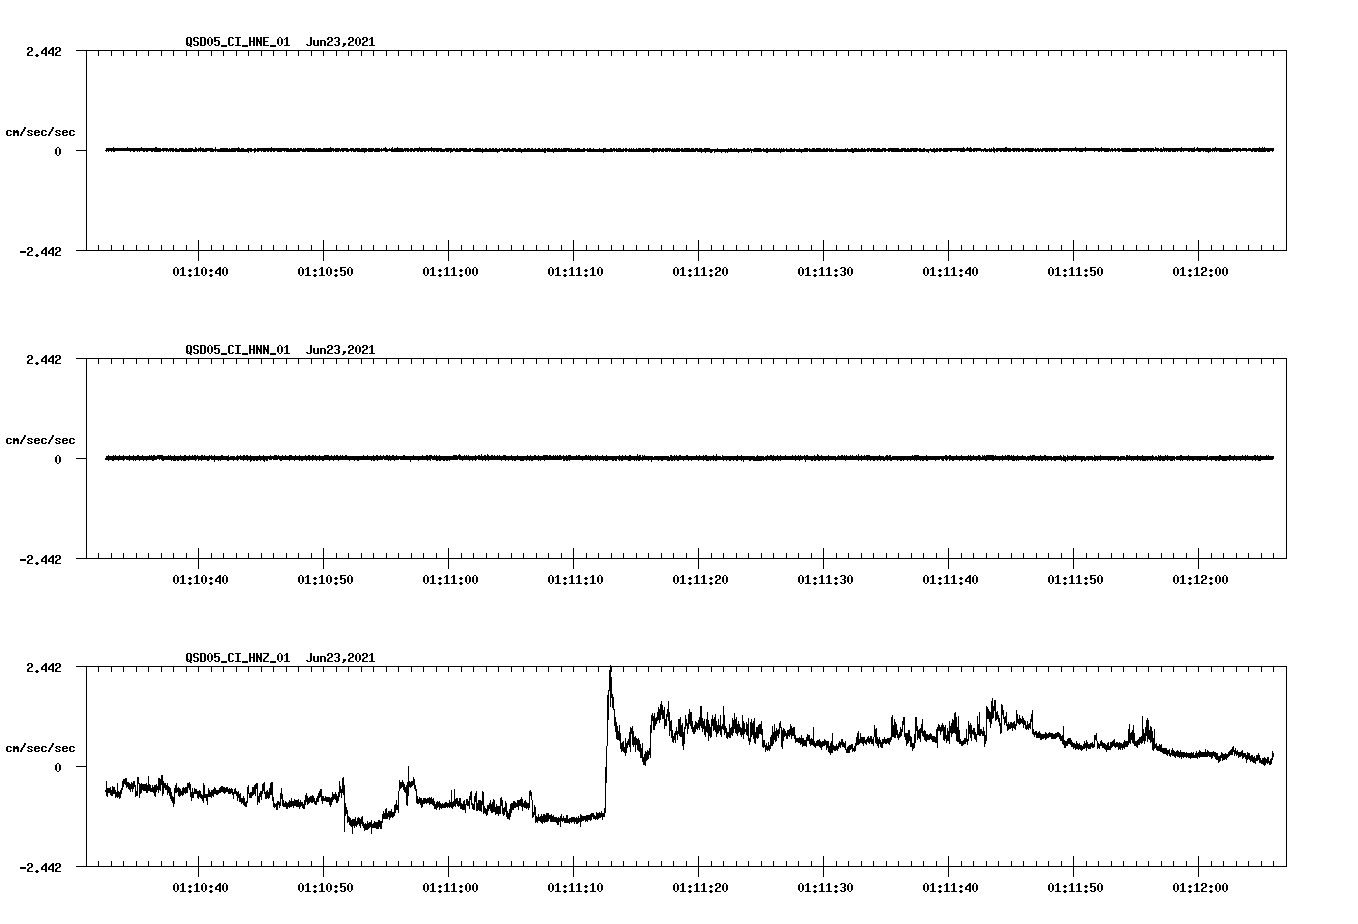This screenshot has height=924, width=1358.
Task: Click the 01:11:10 time label under HNE plot
Action: point(575,272)
